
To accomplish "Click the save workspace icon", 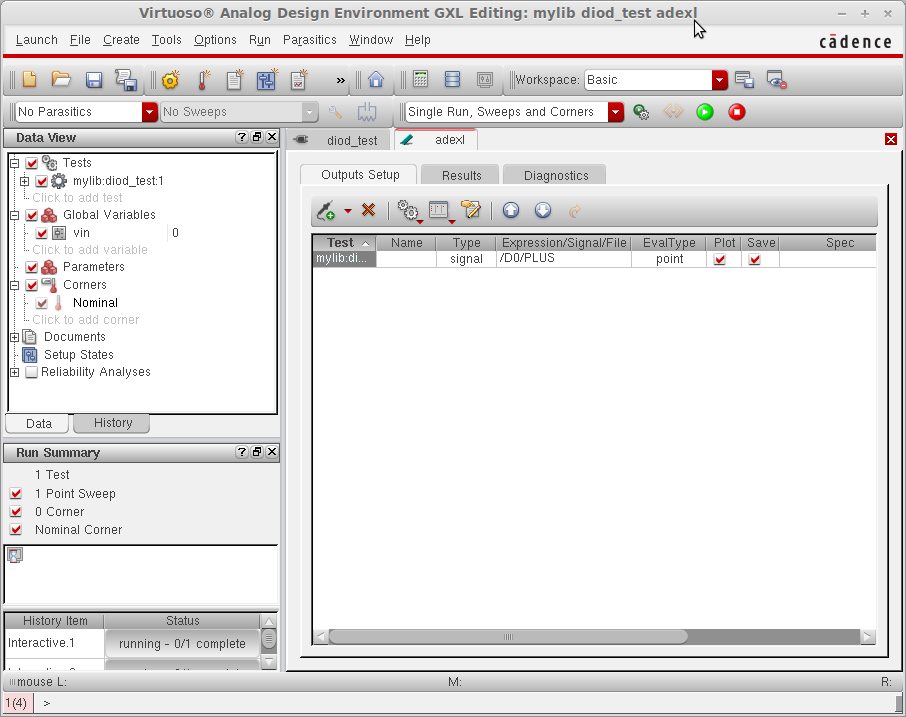I will [745, 80].
